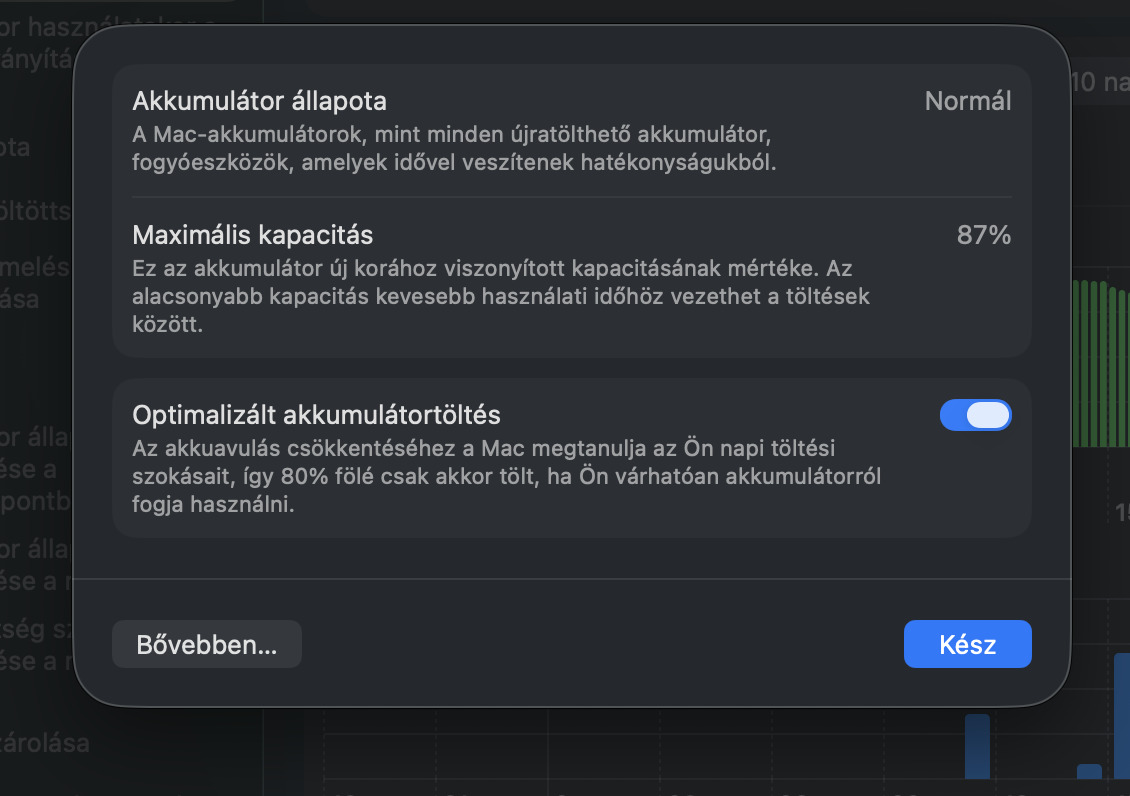Click the sidebar text ending in "pota"
This screenshot has height=796, width=1130.
tap(16, 147)
